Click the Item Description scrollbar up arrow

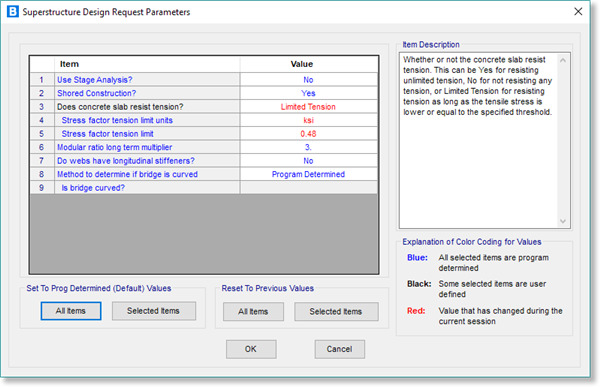click(x=562, y=60)
